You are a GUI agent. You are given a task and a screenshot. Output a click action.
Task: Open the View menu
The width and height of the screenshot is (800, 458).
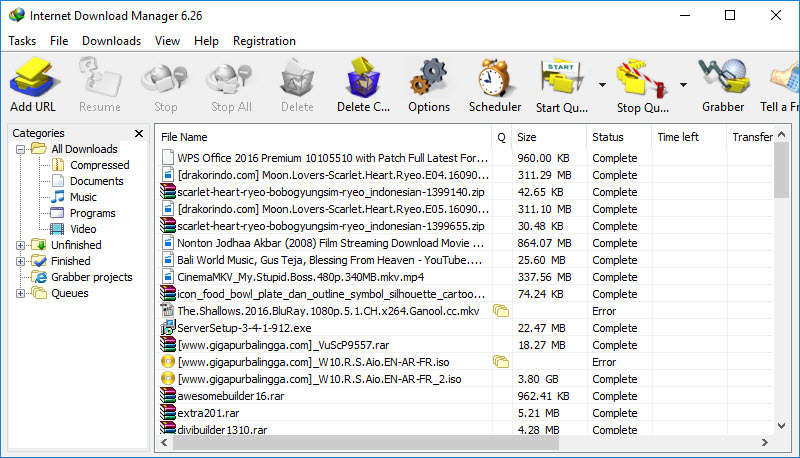(167, 41)
